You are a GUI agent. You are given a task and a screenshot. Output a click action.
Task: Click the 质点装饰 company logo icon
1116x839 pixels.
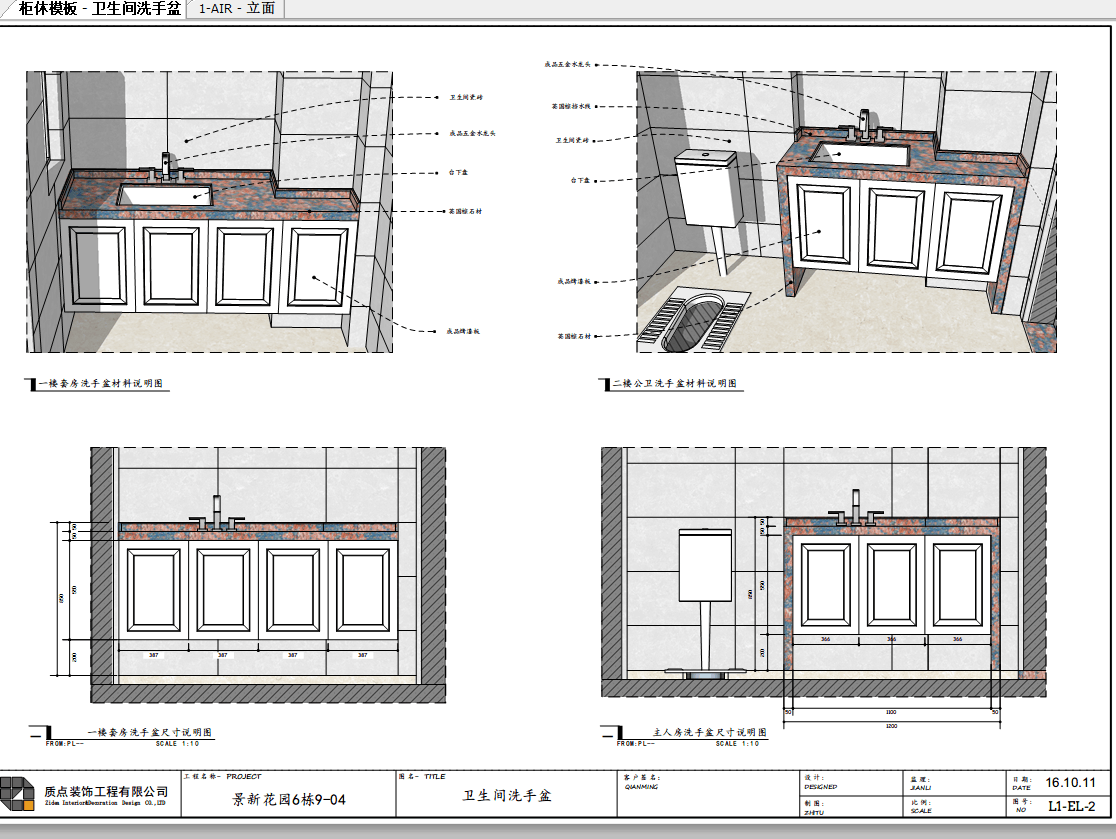coord(17,793)
